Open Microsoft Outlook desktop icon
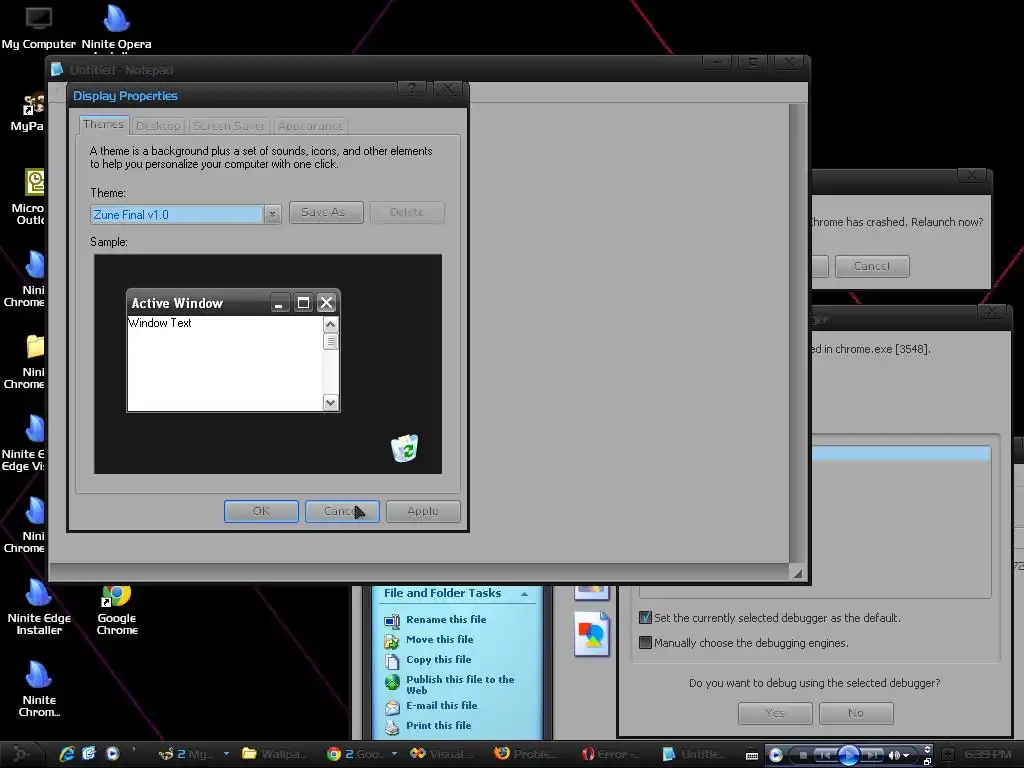 [33, 196]
